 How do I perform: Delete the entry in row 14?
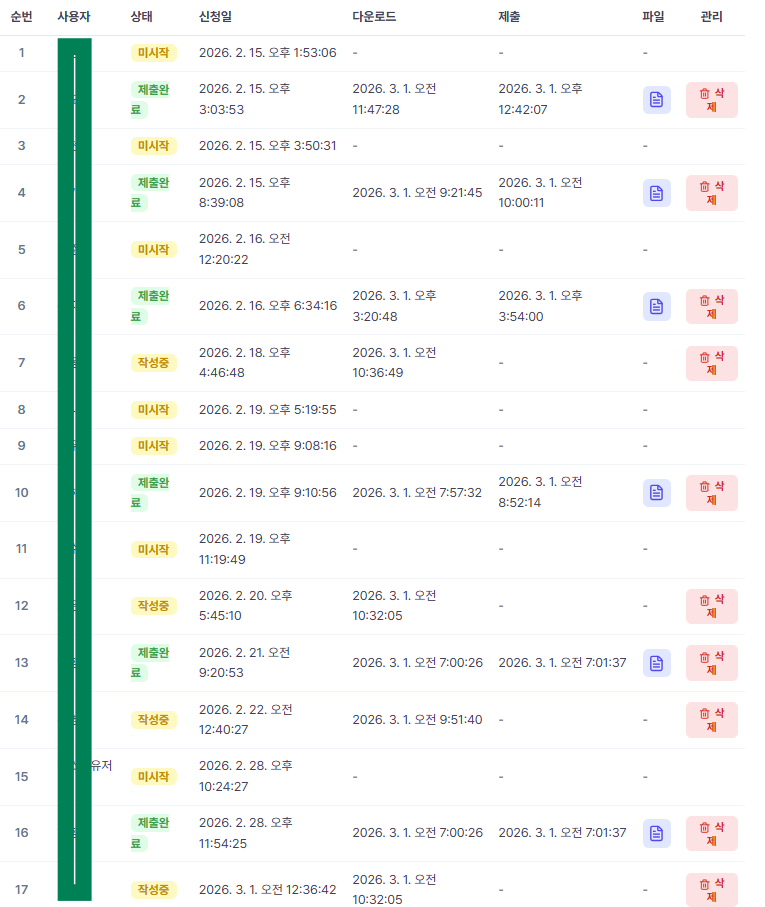pyautogui.click(x=711, y=719)
